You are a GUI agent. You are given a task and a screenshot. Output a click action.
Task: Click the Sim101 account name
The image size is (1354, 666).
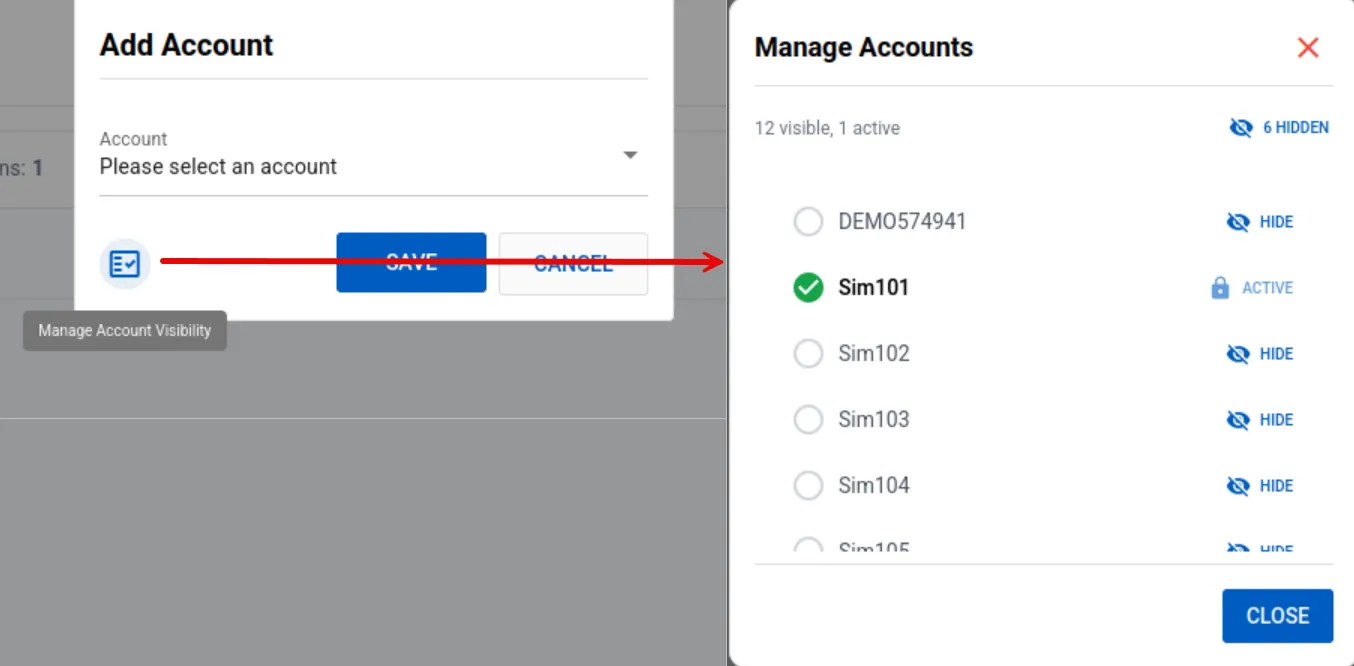click(x=874, y=288)
